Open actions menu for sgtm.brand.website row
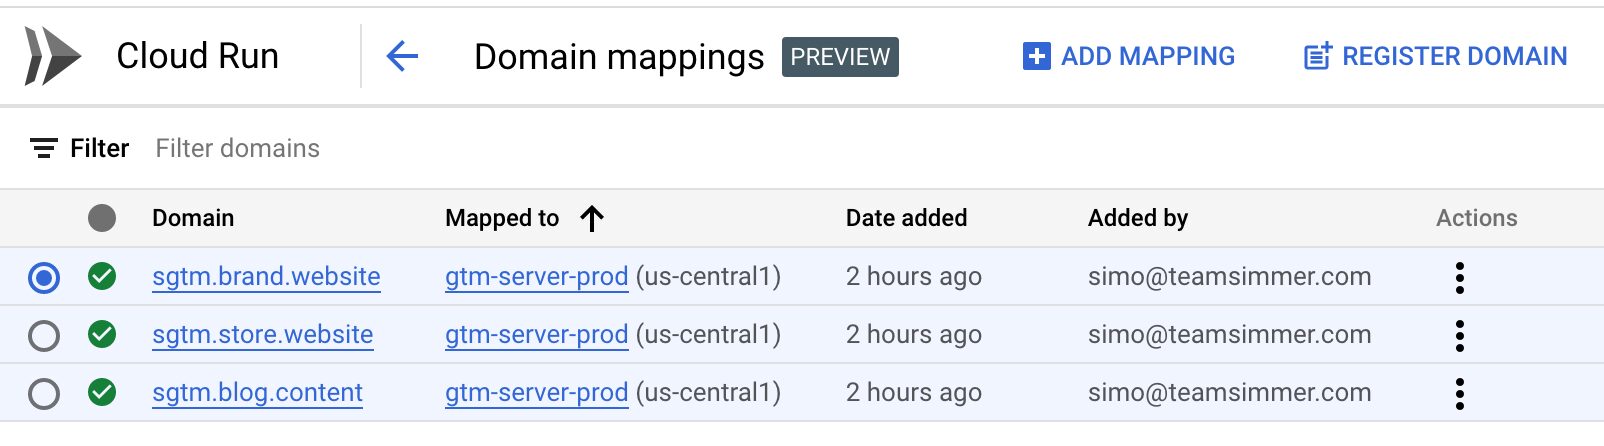The height and width of the screenshot is (446, 1604). (1460, 277)
